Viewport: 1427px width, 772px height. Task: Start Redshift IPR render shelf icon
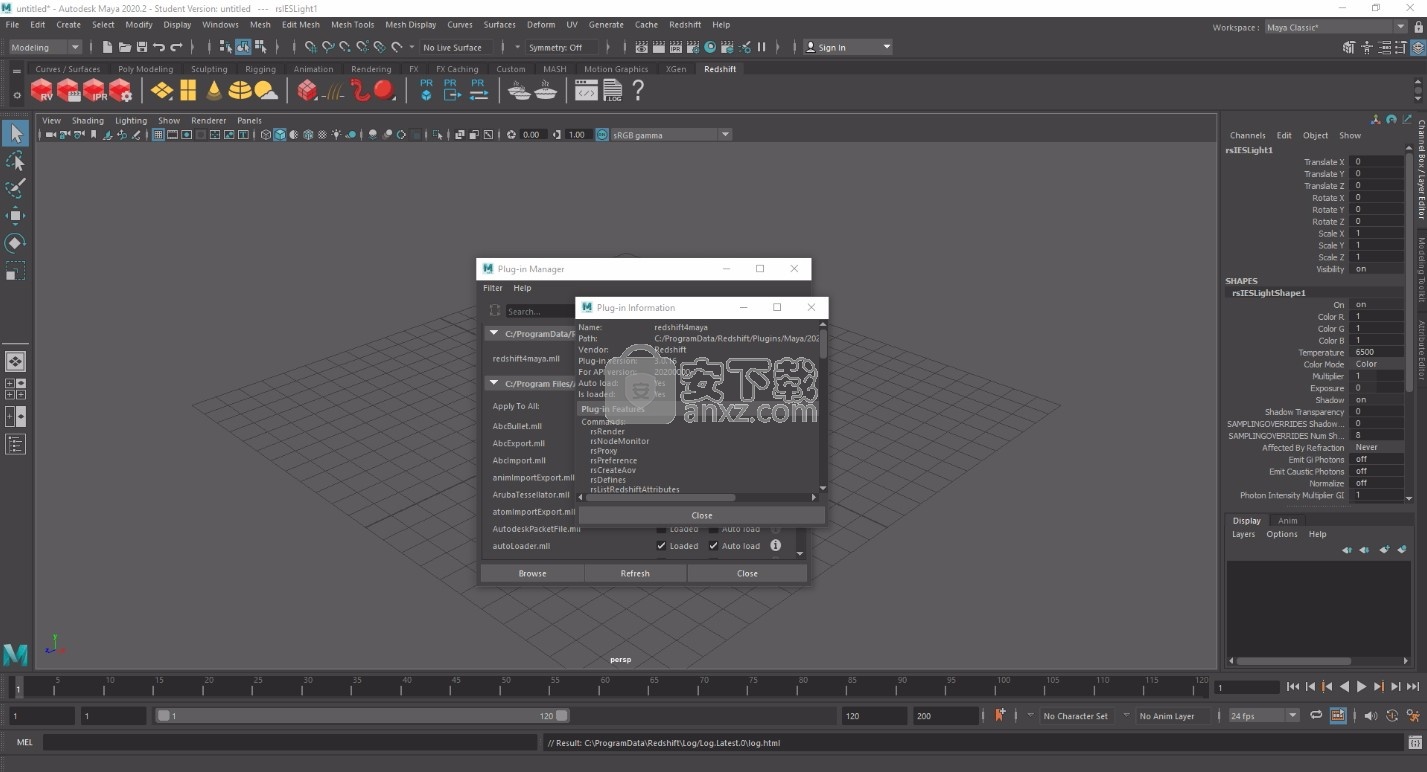pyautogui.click(x=94, y=91)
